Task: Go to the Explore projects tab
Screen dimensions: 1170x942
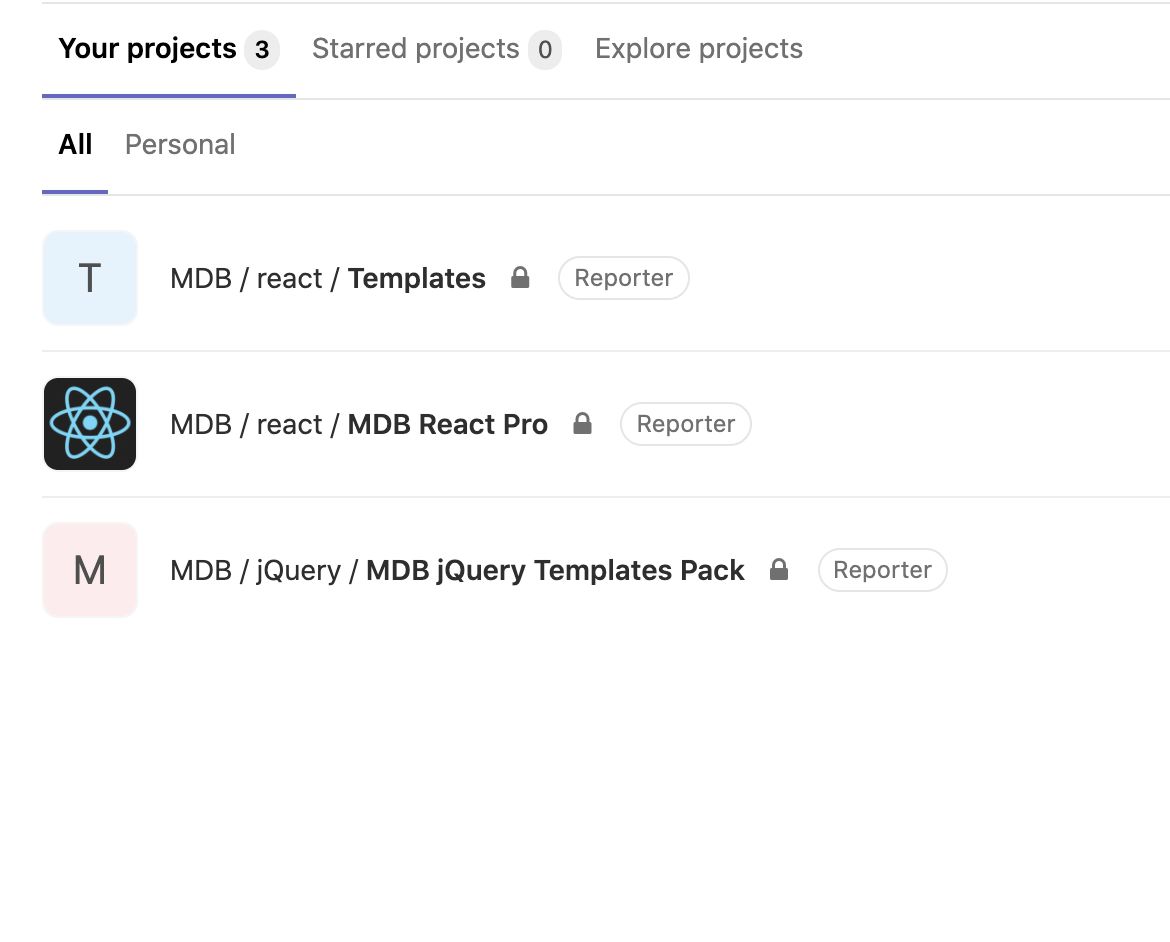Action: pyautogui.click(x=698, y=49)
